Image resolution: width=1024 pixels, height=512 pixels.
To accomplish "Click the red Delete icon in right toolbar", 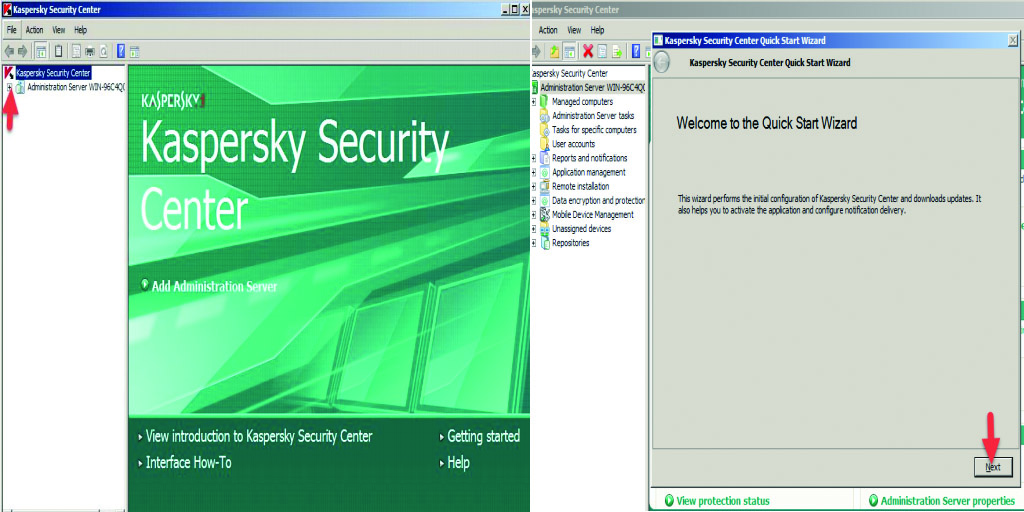I will 588,51.
